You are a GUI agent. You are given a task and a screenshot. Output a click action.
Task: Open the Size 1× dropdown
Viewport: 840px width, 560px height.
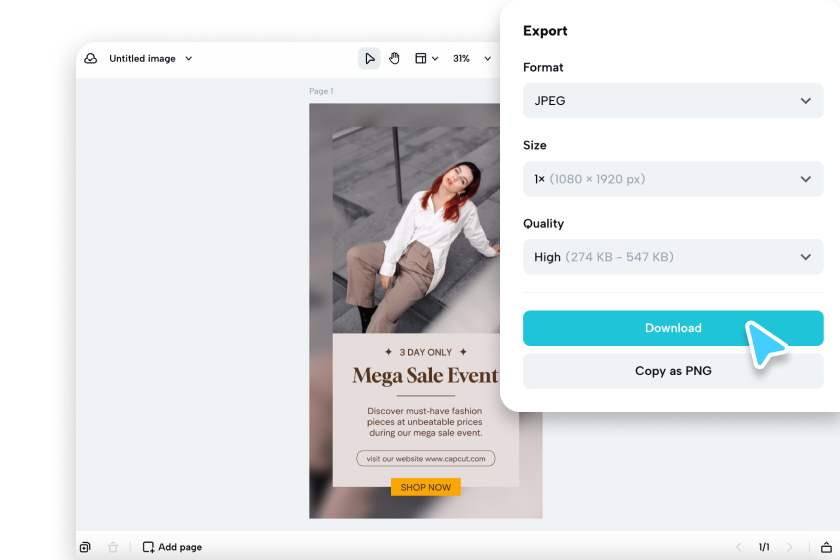coord(673,179)
